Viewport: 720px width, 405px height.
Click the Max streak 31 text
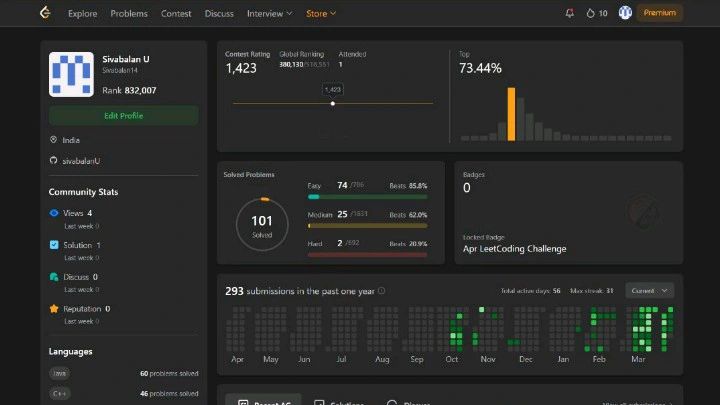point(591,291)
